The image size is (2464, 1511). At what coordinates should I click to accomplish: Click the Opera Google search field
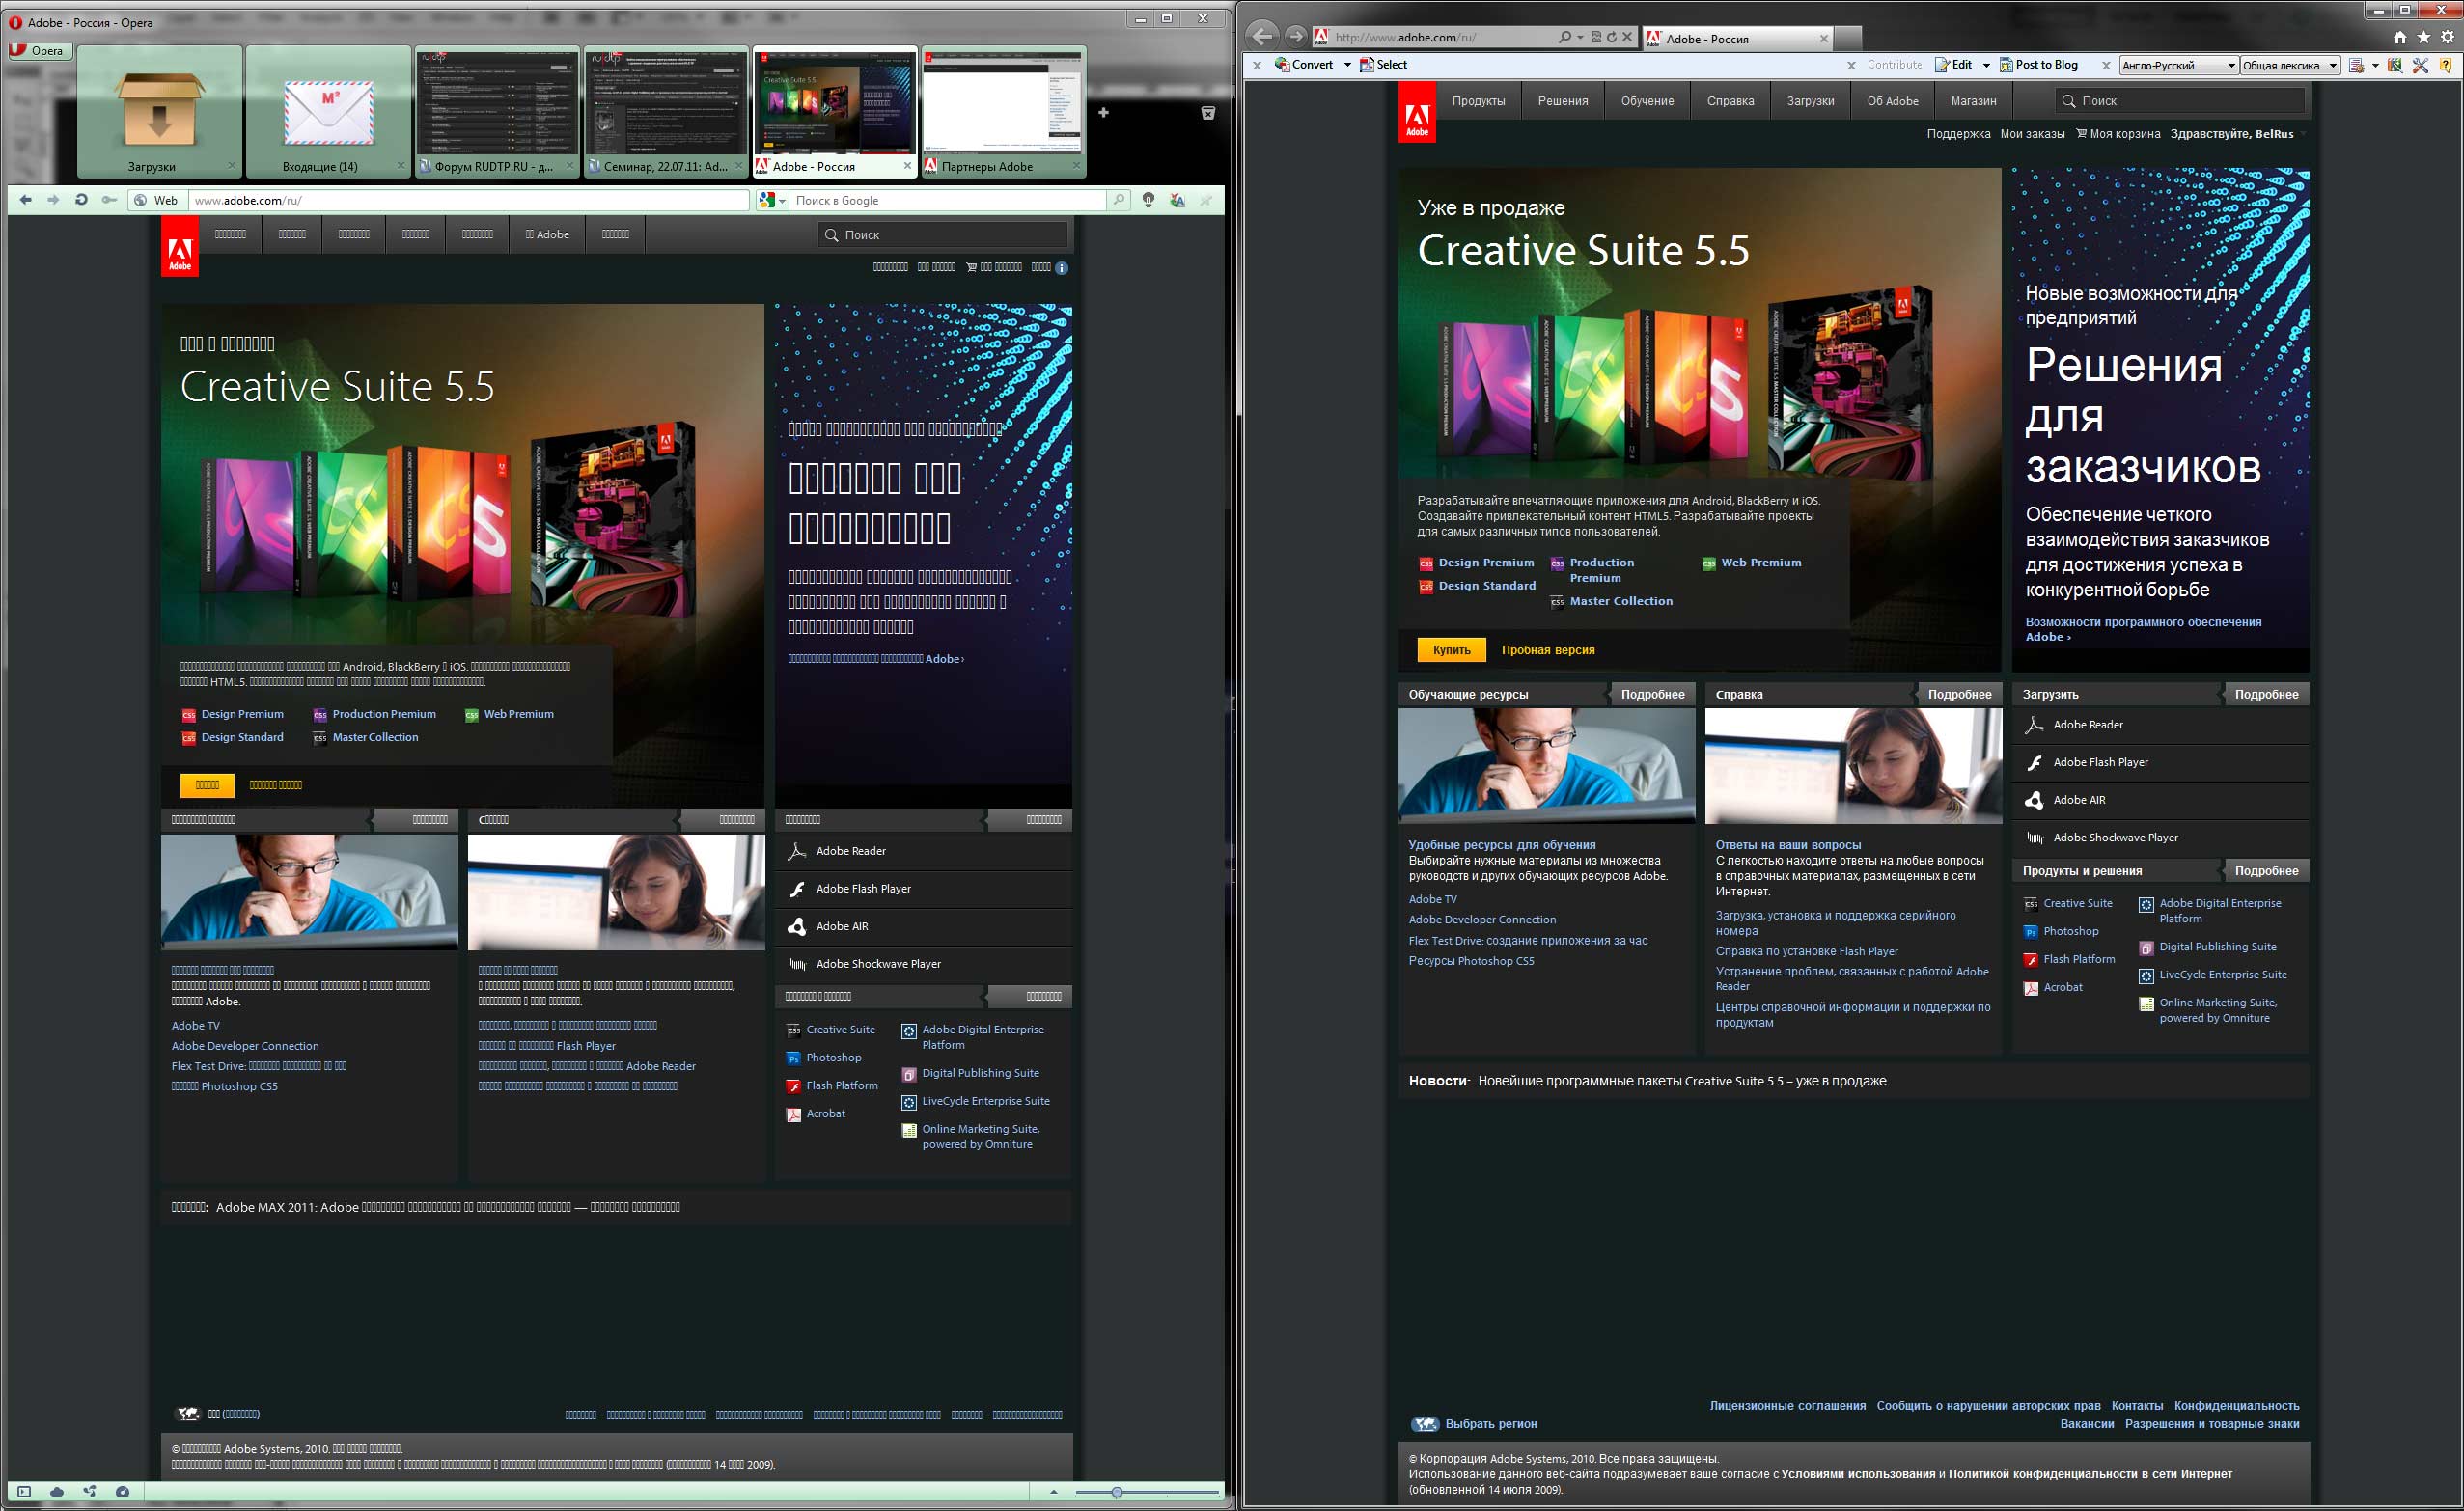pyautogui.click(x=948, y=200)
